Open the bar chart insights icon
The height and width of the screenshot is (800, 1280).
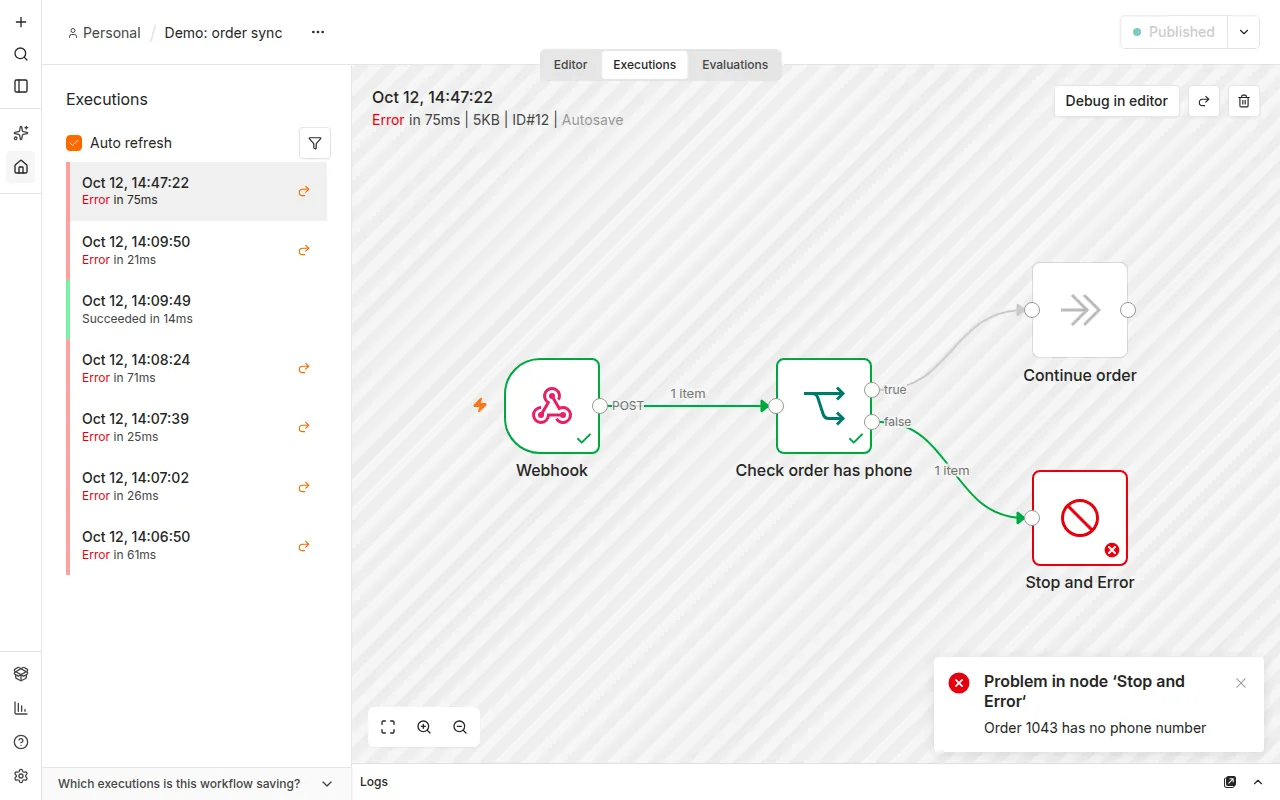click(21, 708)
